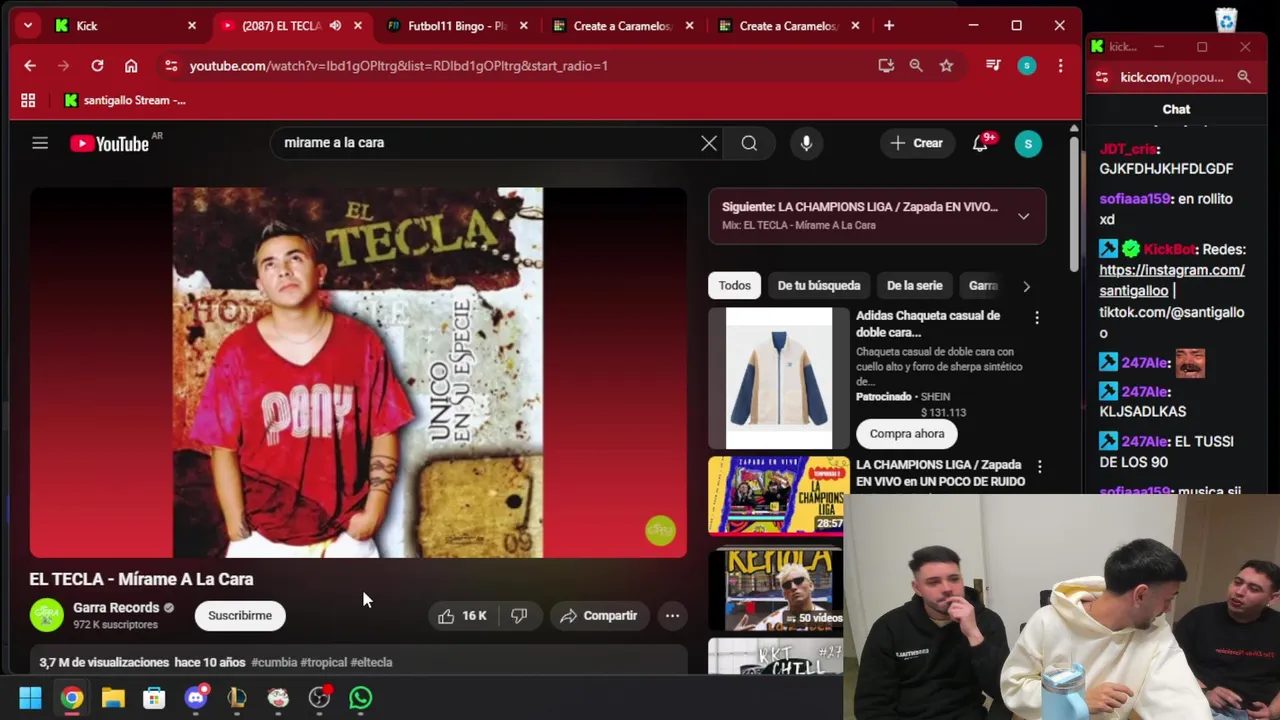The image size is (1280, 720).
Task: Select the De la serie chip
Action: click(914, 286)
